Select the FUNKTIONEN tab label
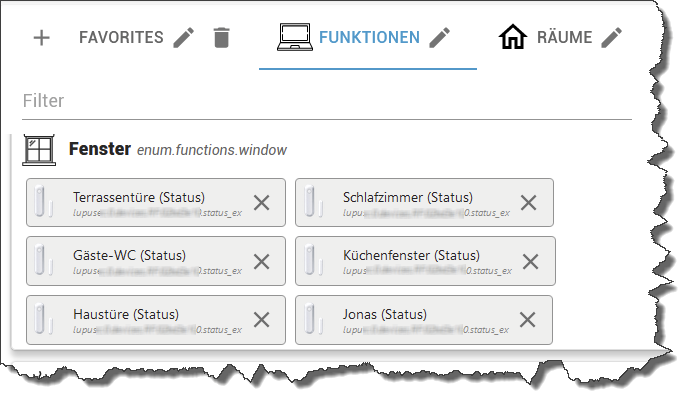695x407 pixels. click(369, 38)
